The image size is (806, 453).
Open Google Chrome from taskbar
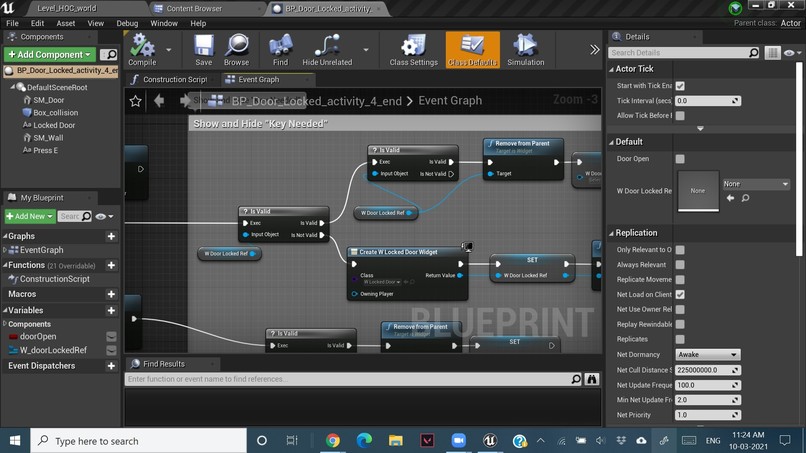[333, 441]
